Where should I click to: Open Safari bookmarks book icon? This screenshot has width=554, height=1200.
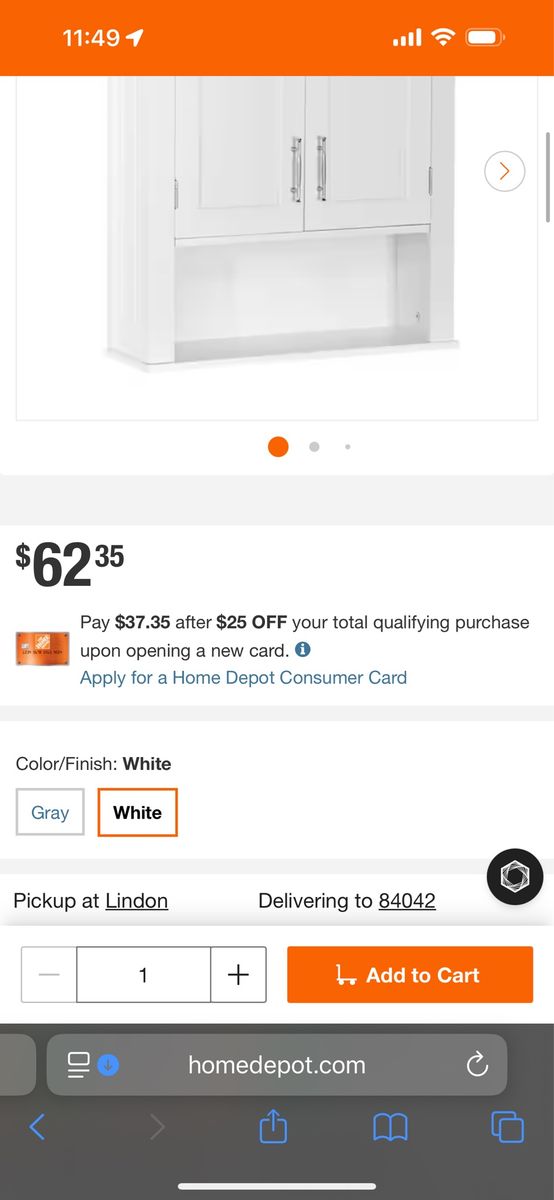(x=390, y=1128)
